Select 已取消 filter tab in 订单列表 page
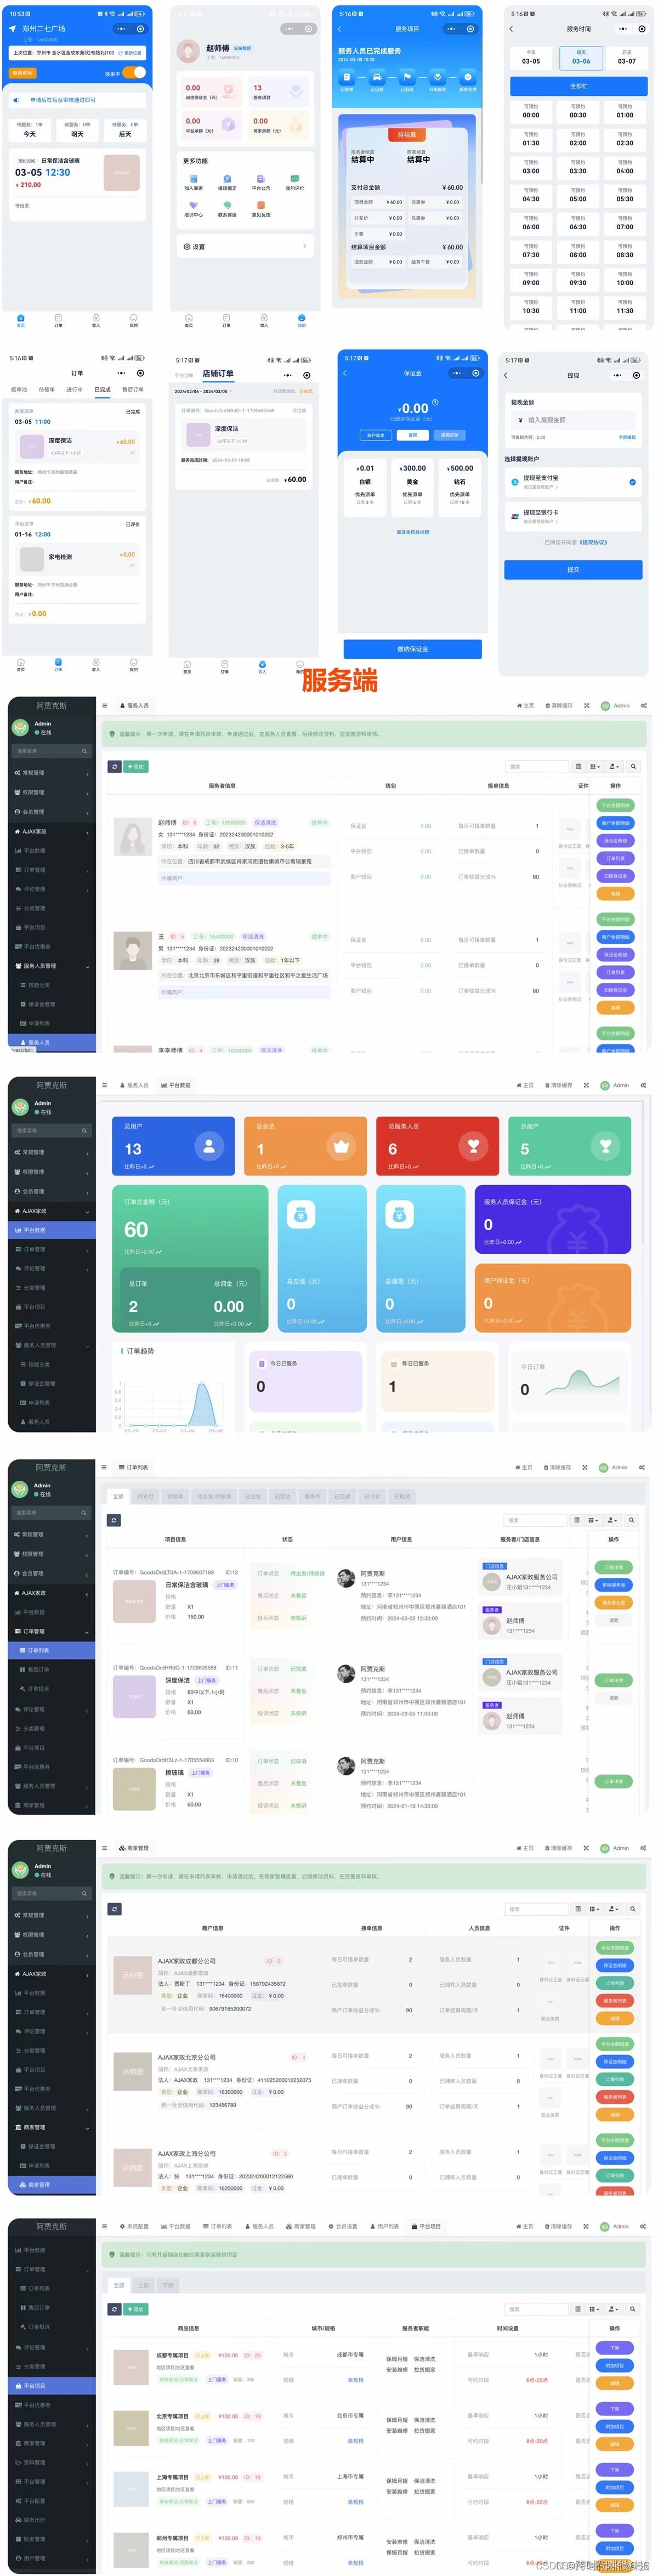658x2576 pixels. point(402,1496)
